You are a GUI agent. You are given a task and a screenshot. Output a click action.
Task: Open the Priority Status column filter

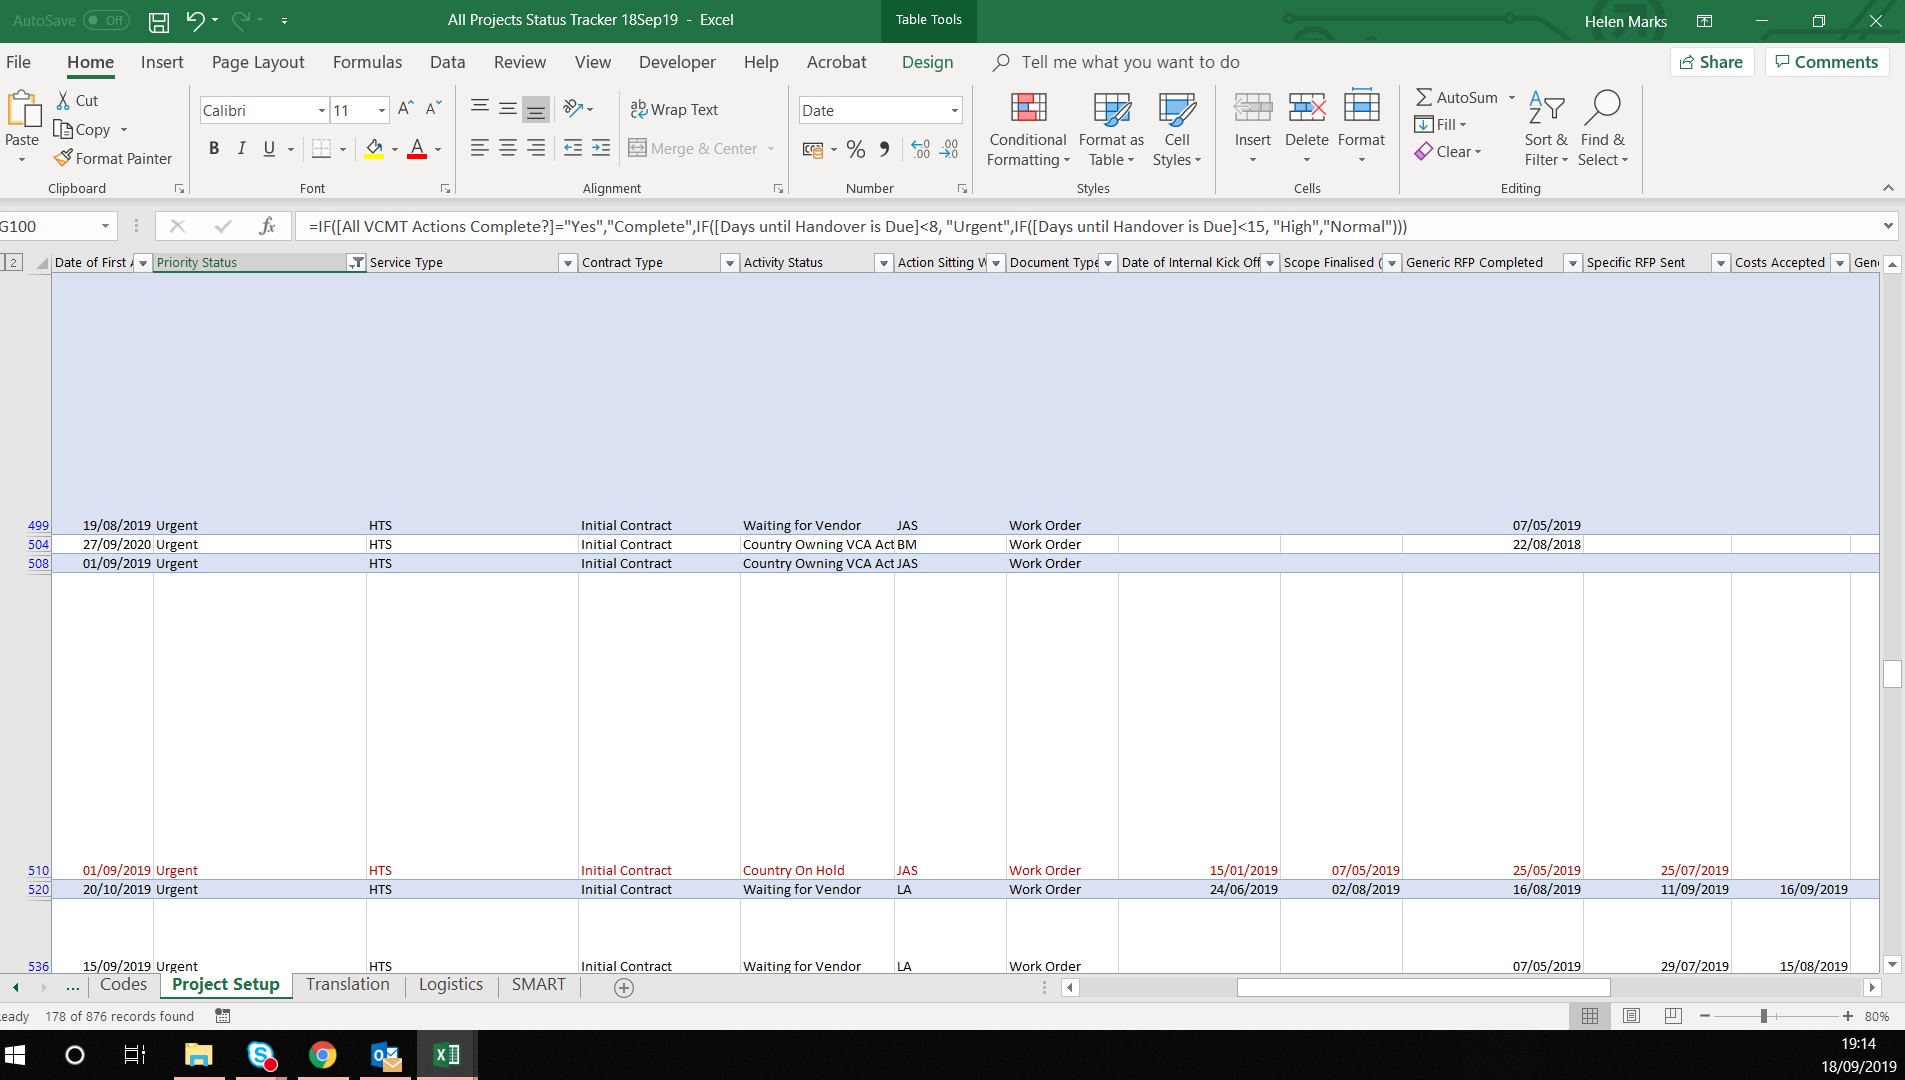[x=356, y=262]
